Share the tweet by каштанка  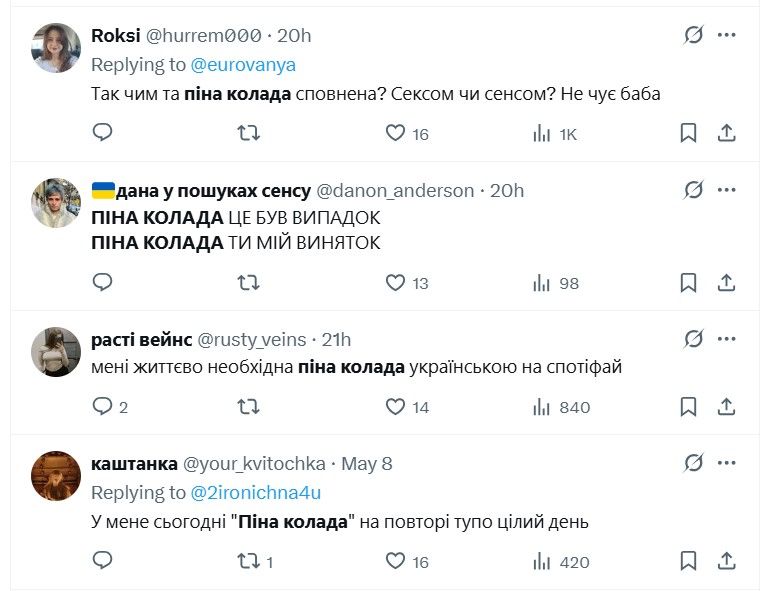[727, 561]
